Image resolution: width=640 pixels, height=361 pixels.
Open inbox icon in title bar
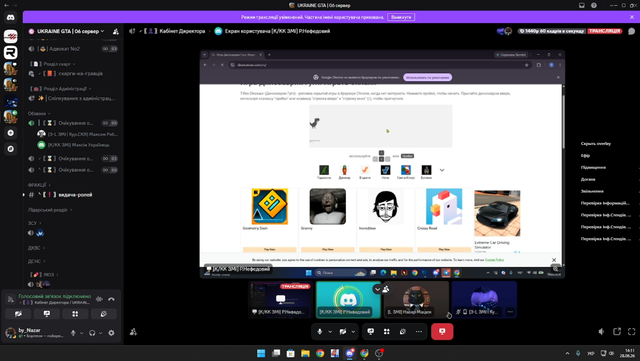[x=582, y=5]
